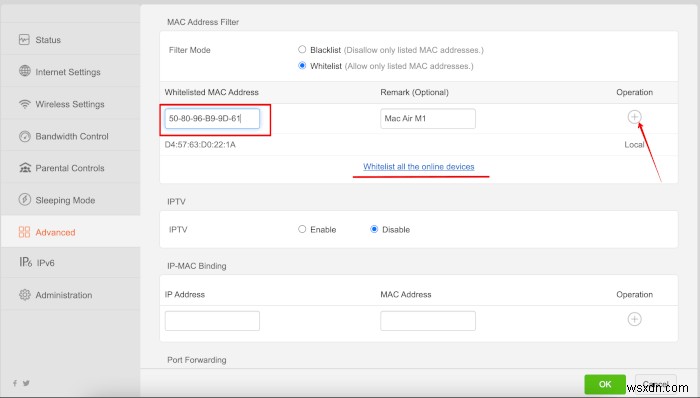Click the MAC Address Filter heading

[x=203, y=22]
